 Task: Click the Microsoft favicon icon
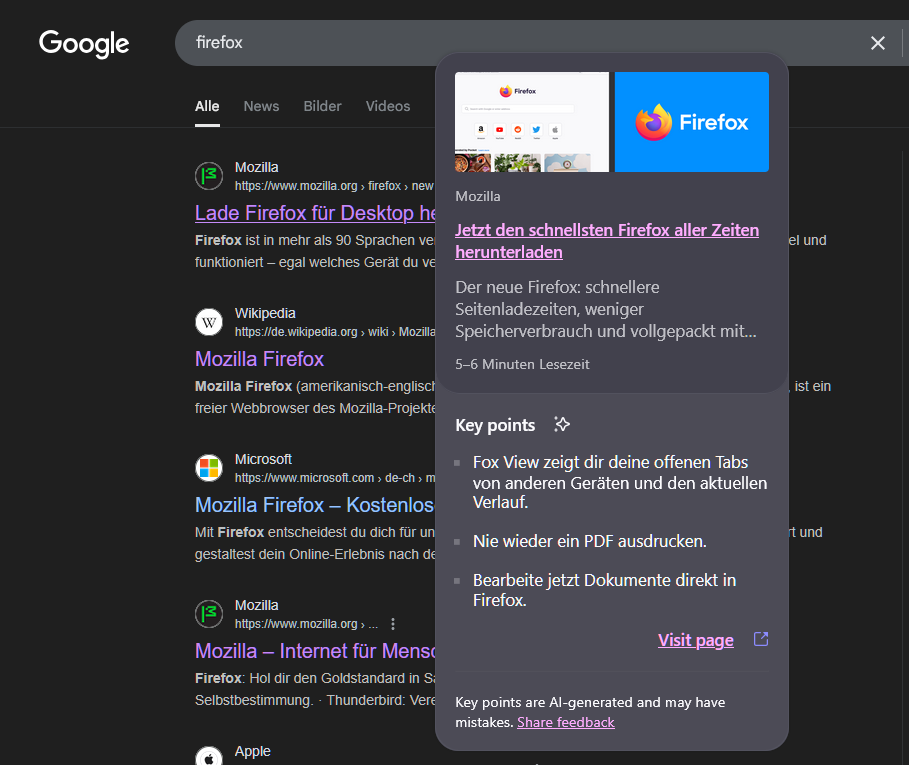click(x=209, y=468)
